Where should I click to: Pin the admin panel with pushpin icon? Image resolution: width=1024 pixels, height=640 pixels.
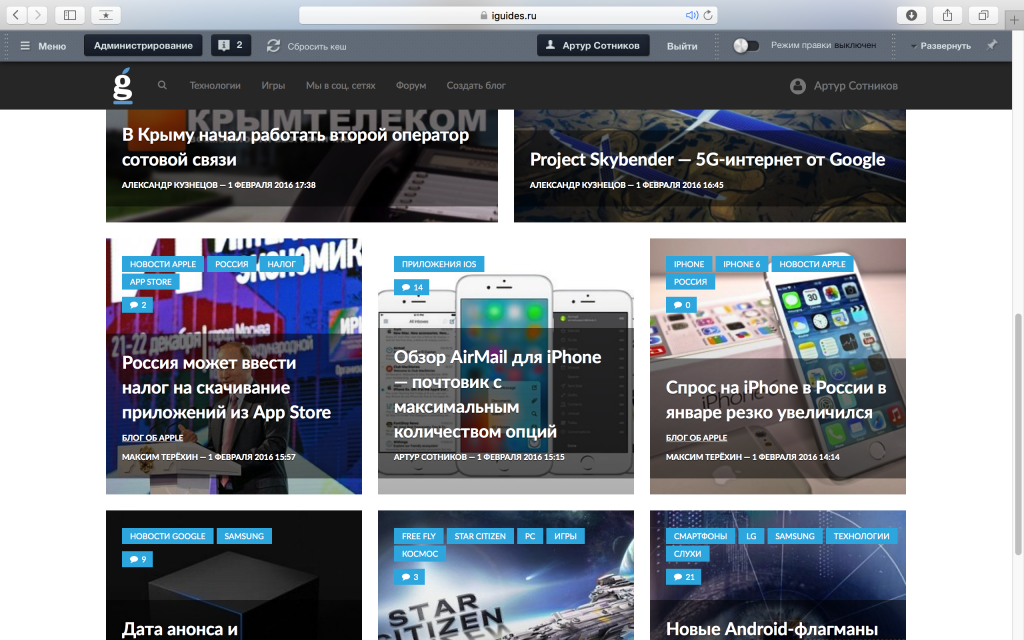point(992,45)
